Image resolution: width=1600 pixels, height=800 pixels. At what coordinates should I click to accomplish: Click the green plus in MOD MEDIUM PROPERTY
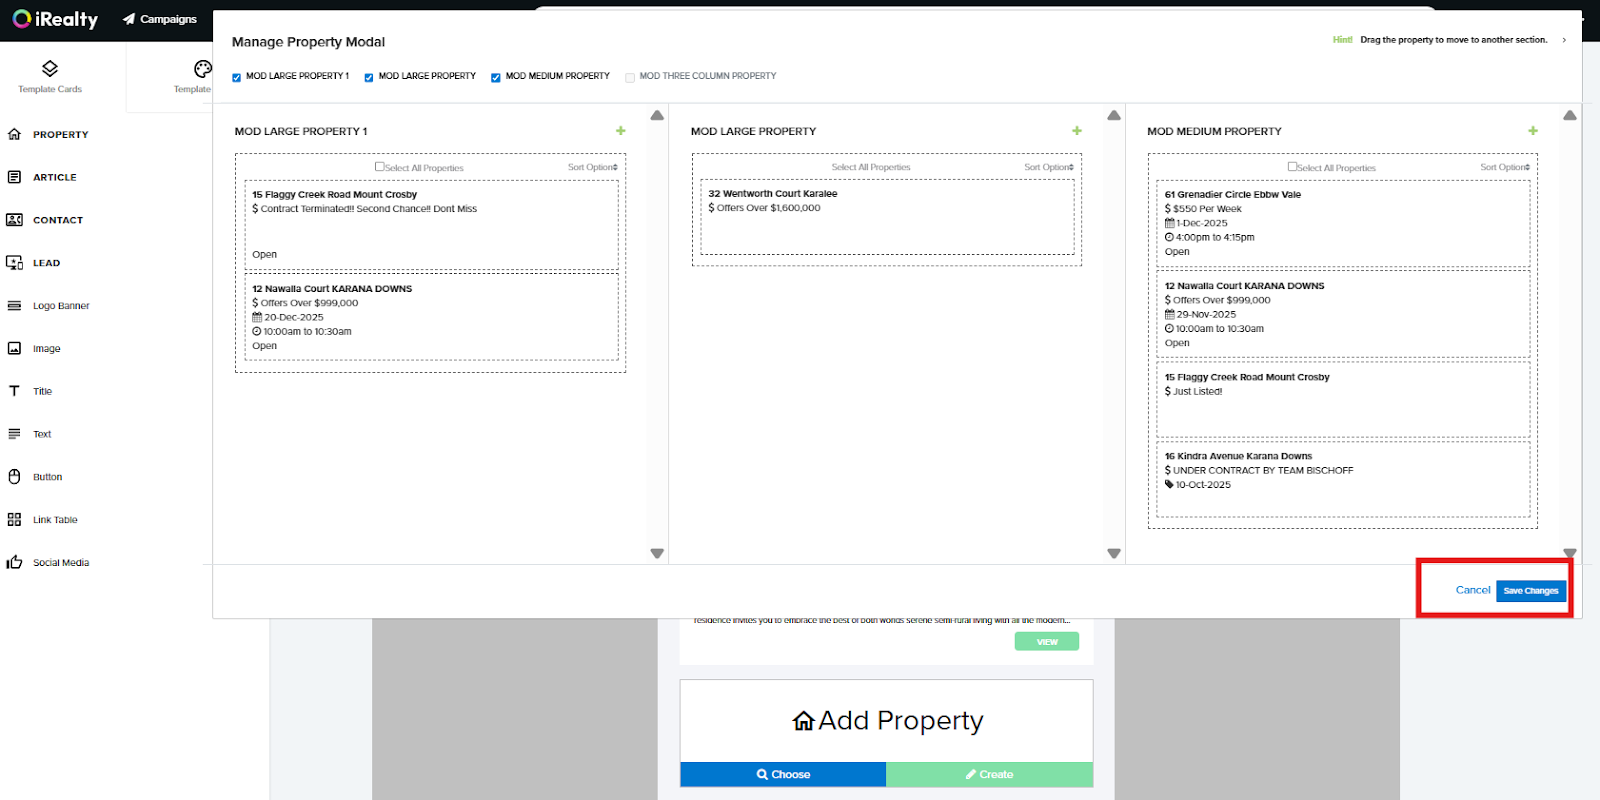coord(1533,131)
